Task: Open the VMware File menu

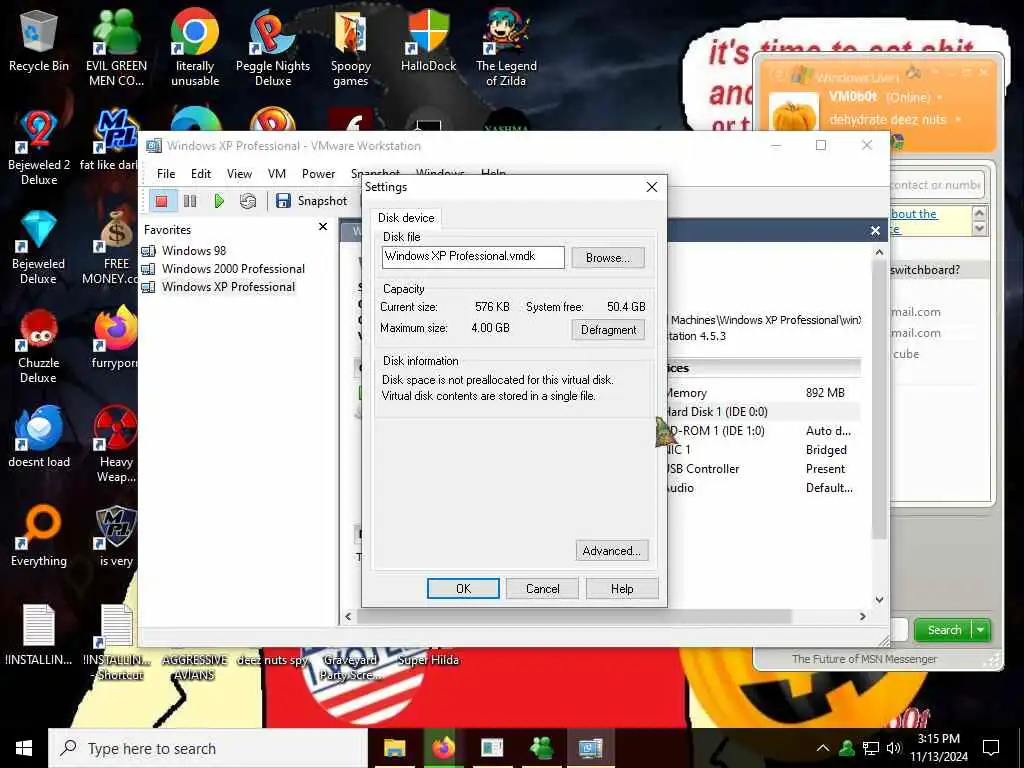Action: [x=166, y=174]
